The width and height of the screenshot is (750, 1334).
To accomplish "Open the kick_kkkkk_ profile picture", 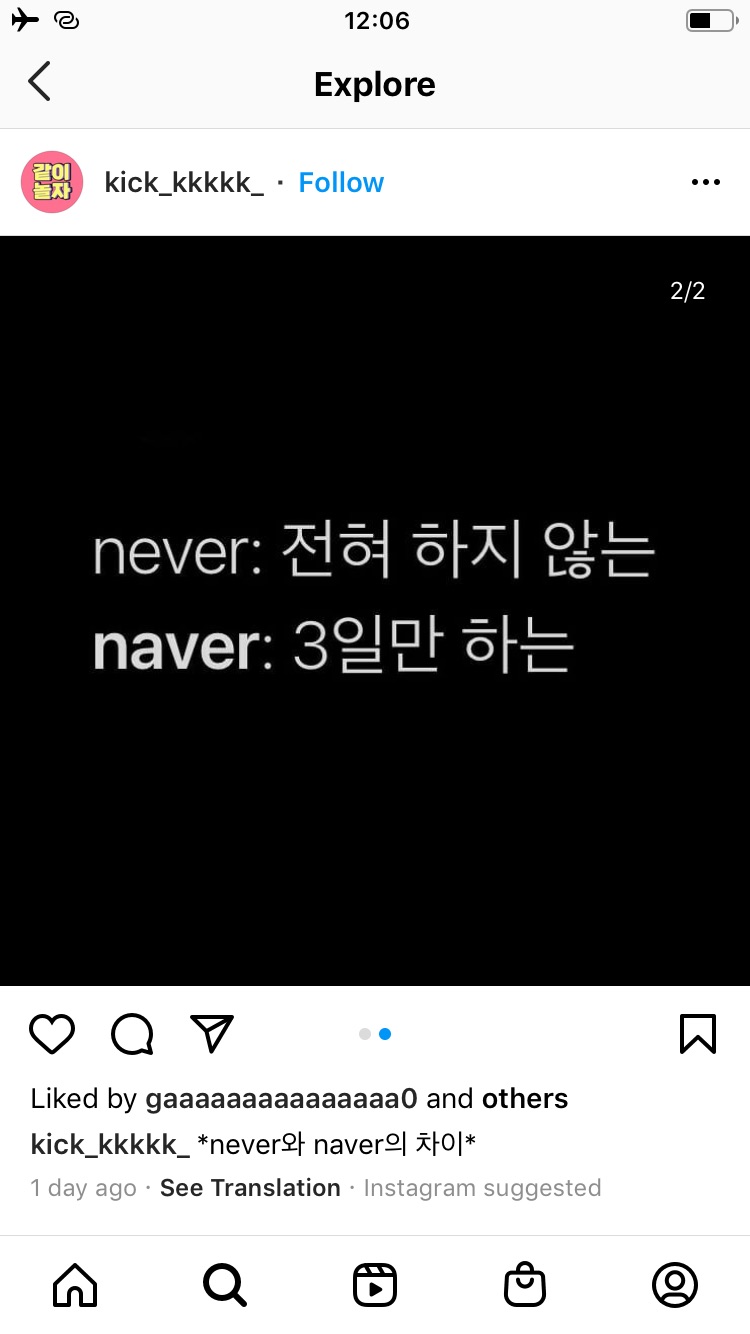I will (x=52, y=182).
